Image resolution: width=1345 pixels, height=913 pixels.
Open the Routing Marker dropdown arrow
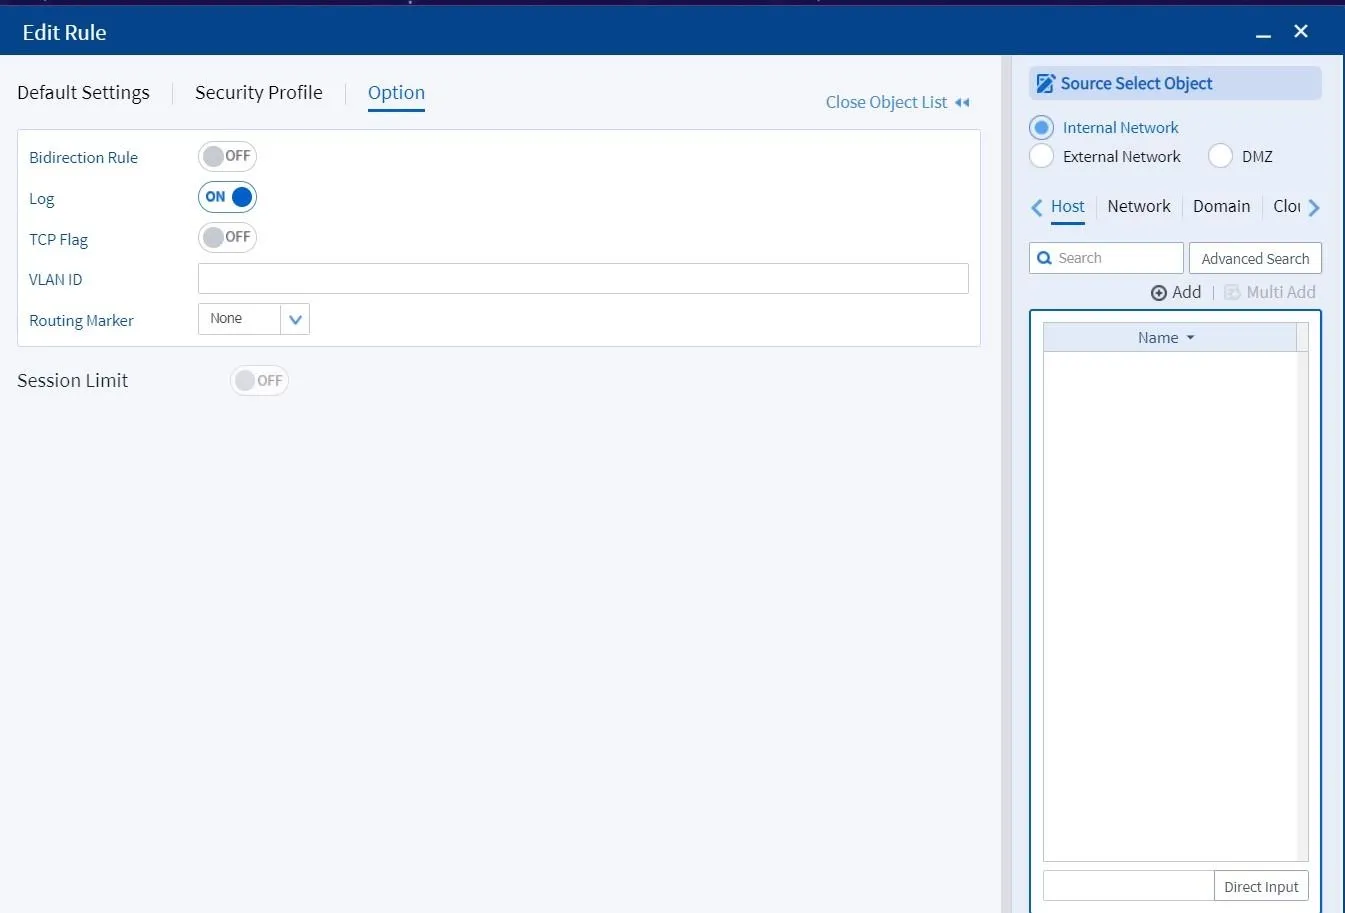[295, 320]
